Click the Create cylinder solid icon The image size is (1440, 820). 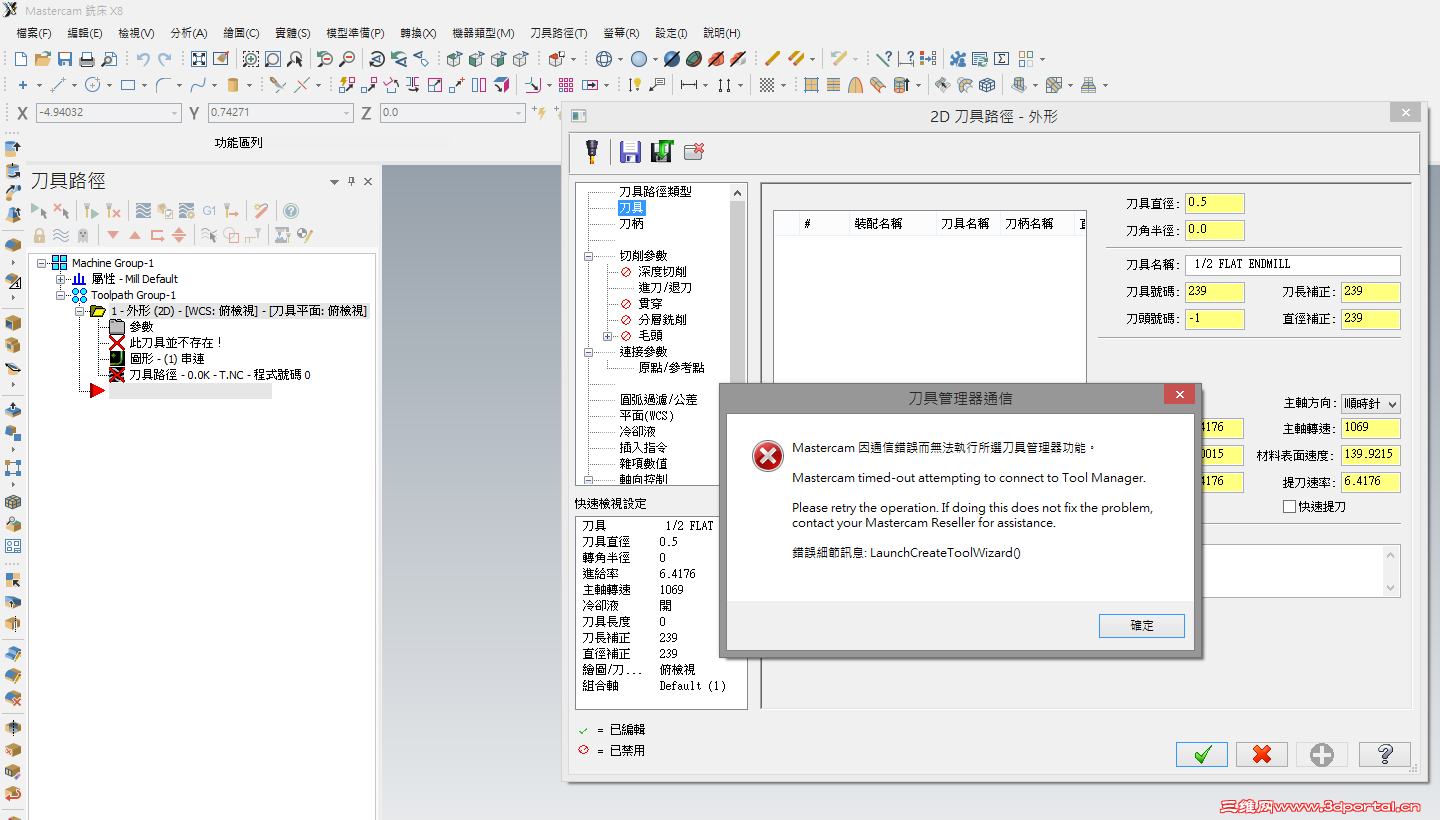[x=233, y=85]
